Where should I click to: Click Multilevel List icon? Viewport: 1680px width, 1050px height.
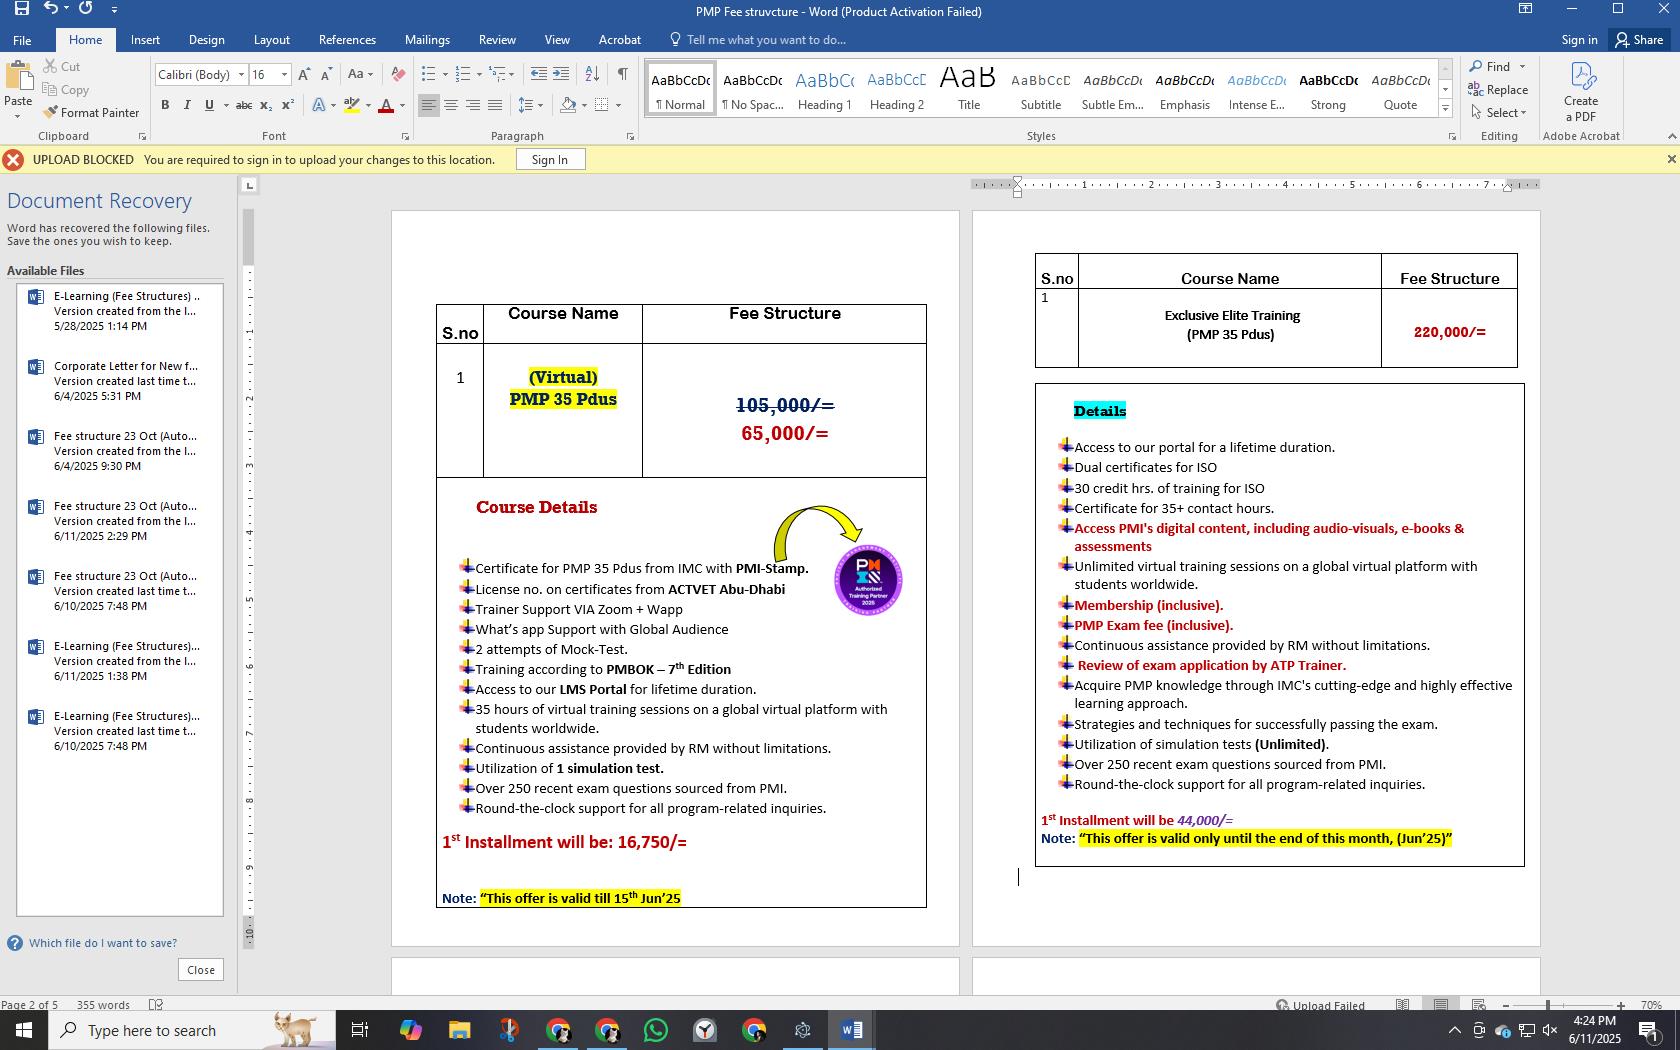[x=497, y=74]
